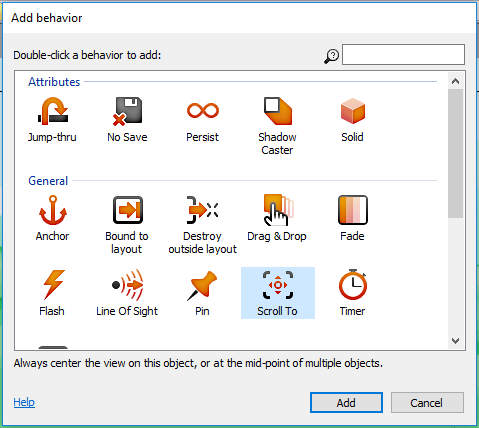
Task: Cancel the Add behavior dialog
Action: tap(427, 403)
